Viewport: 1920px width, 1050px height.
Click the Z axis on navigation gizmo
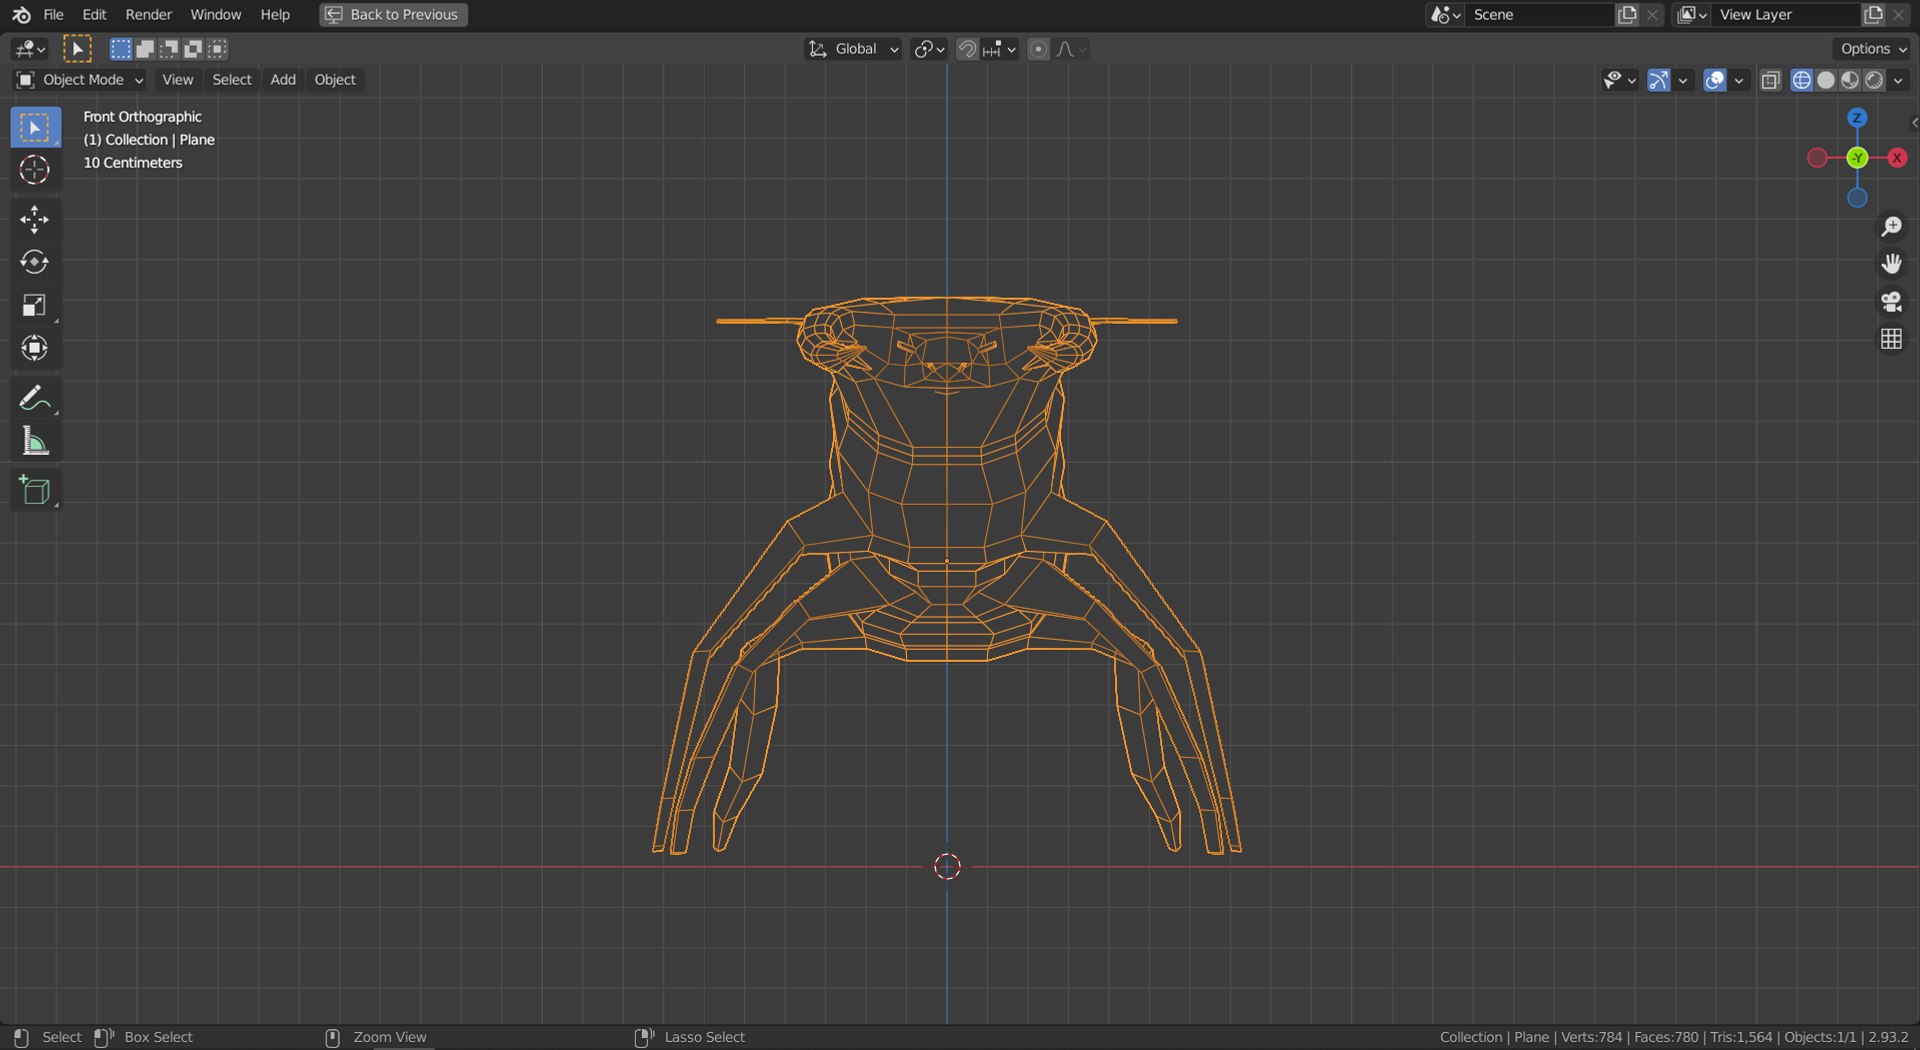[1857, 118]
